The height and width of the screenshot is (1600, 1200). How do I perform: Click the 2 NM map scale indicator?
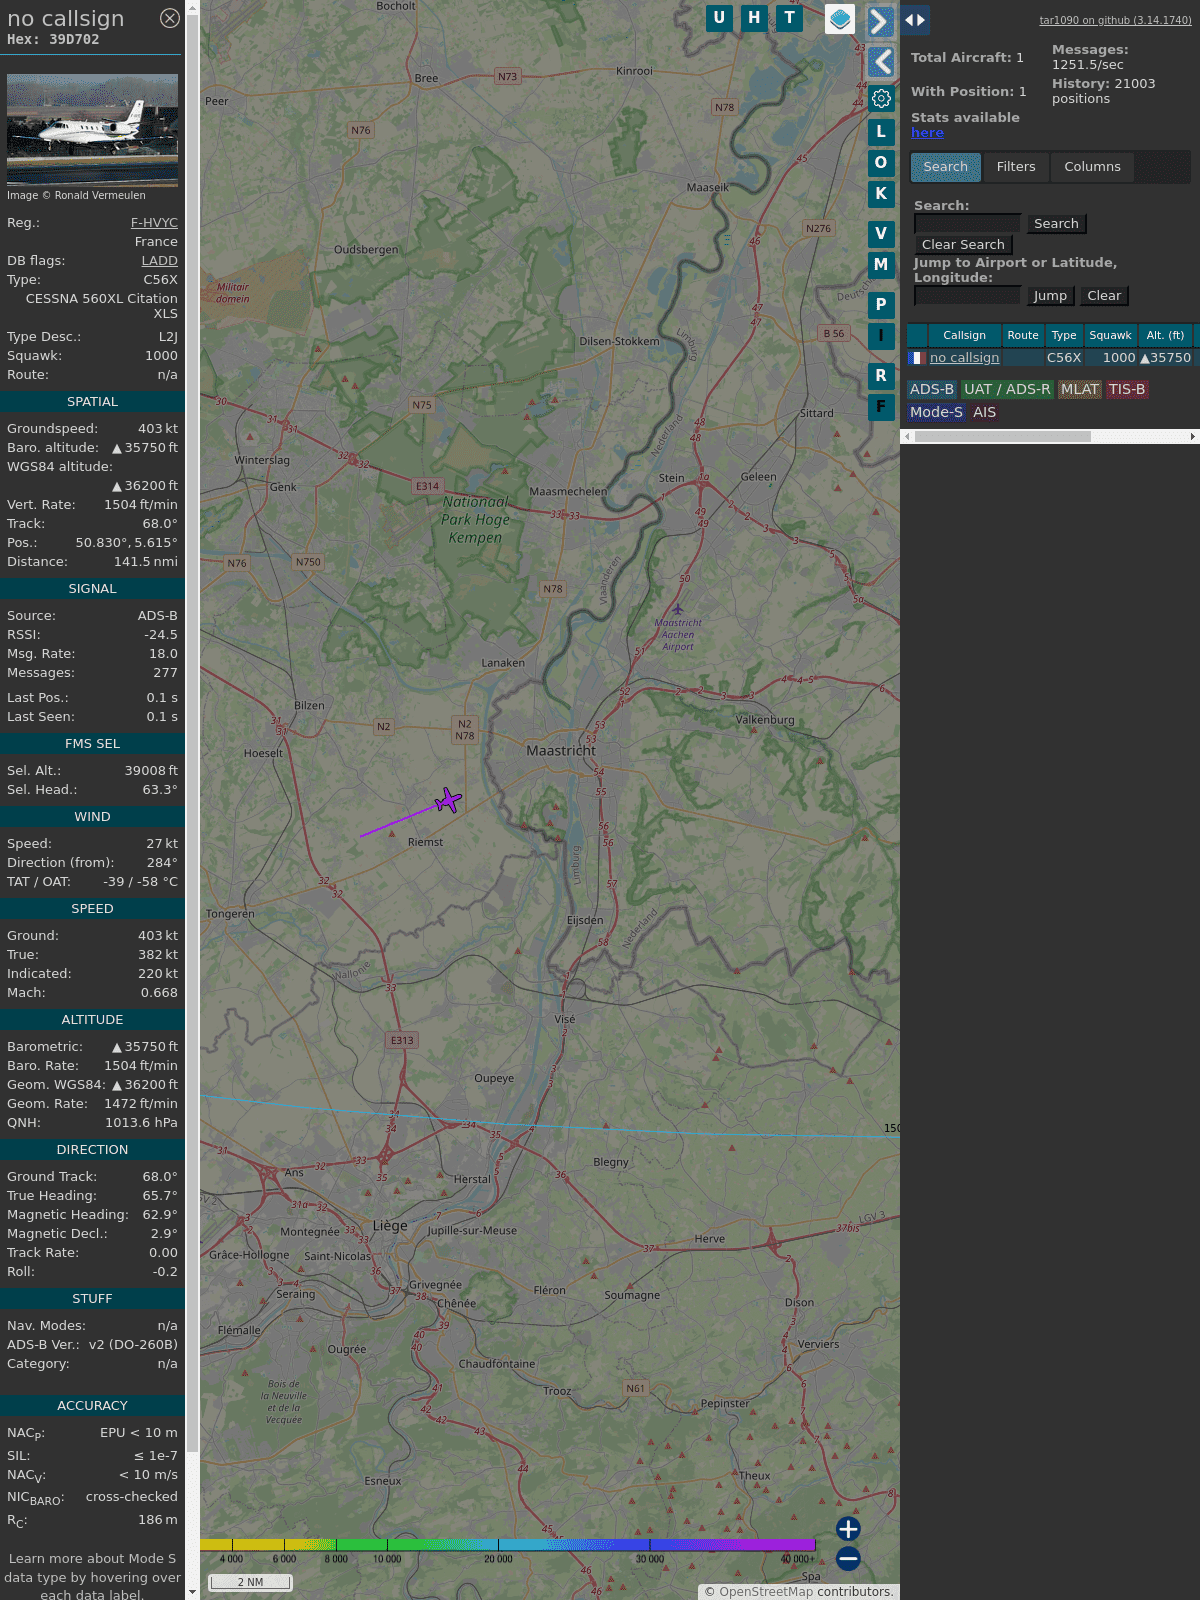pos(250,1582)
